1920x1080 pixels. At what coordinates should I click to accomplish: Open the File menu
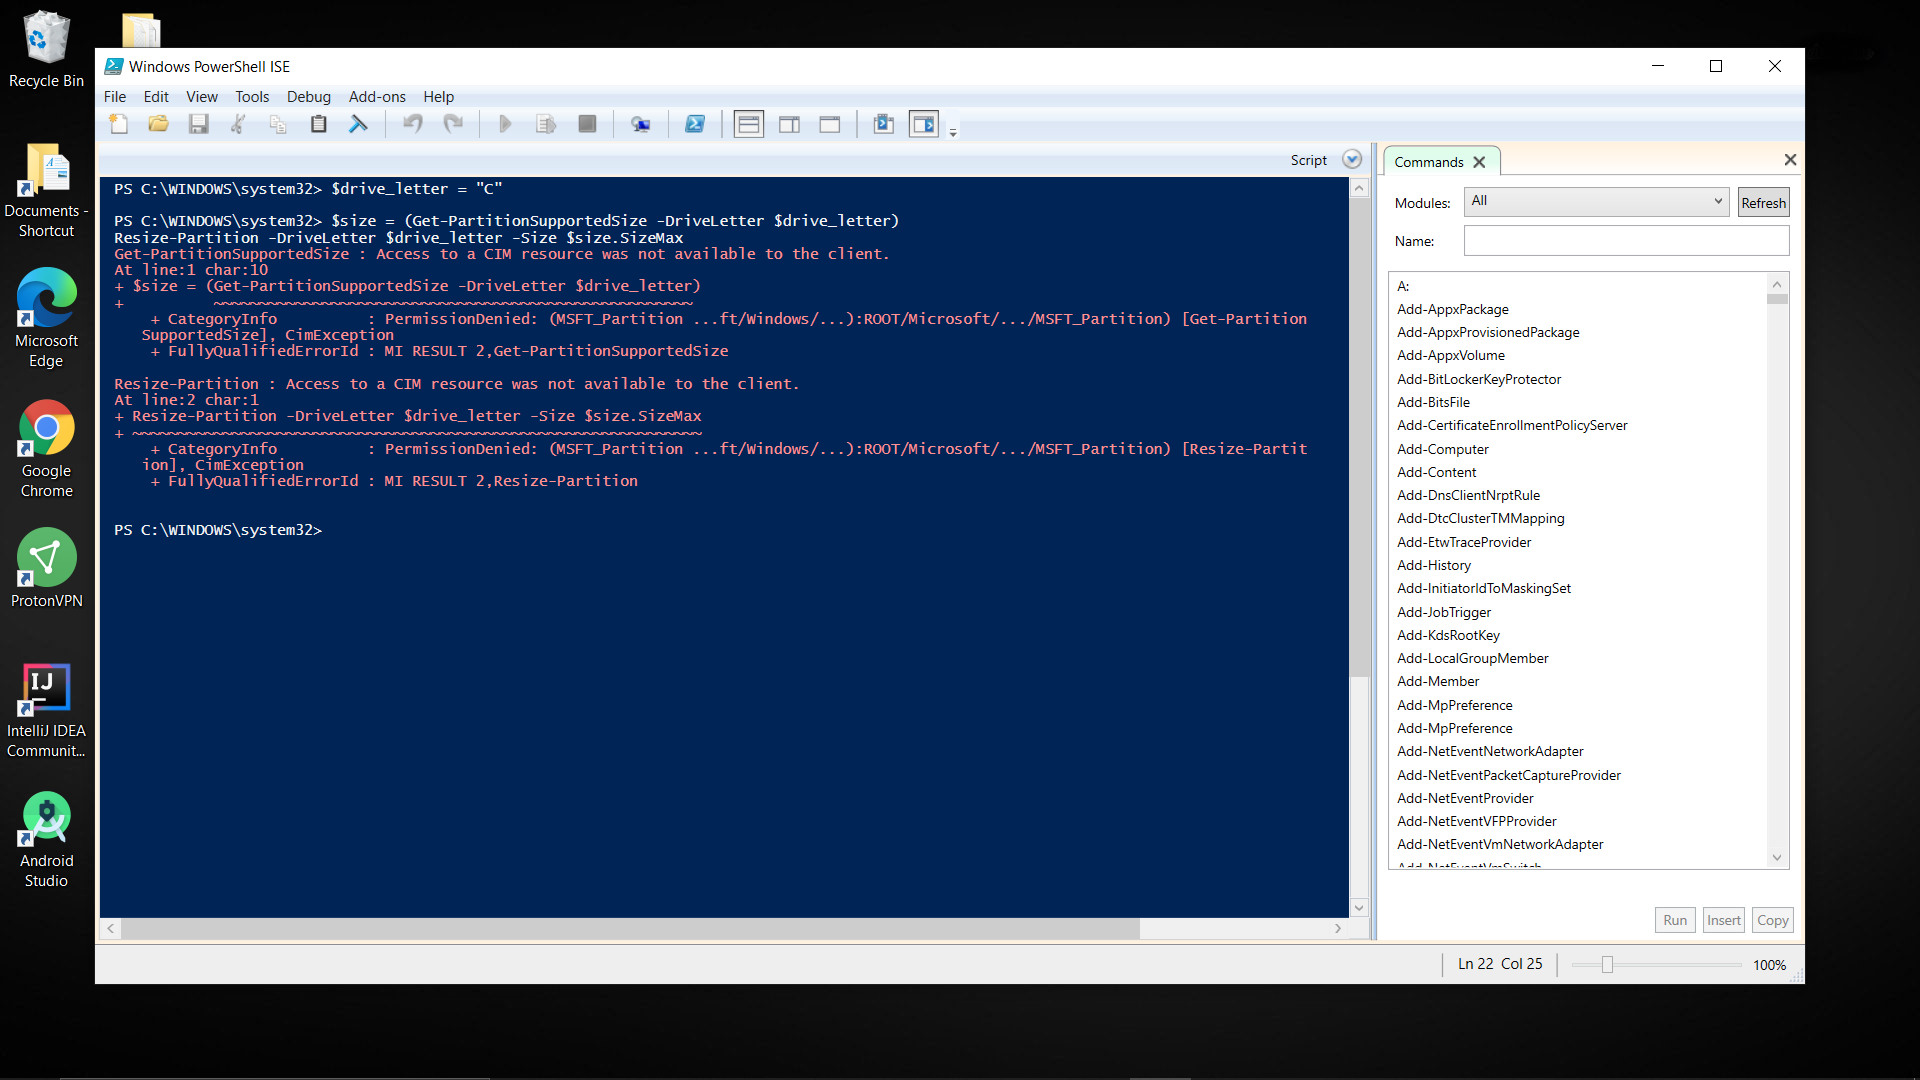[115, 97]
